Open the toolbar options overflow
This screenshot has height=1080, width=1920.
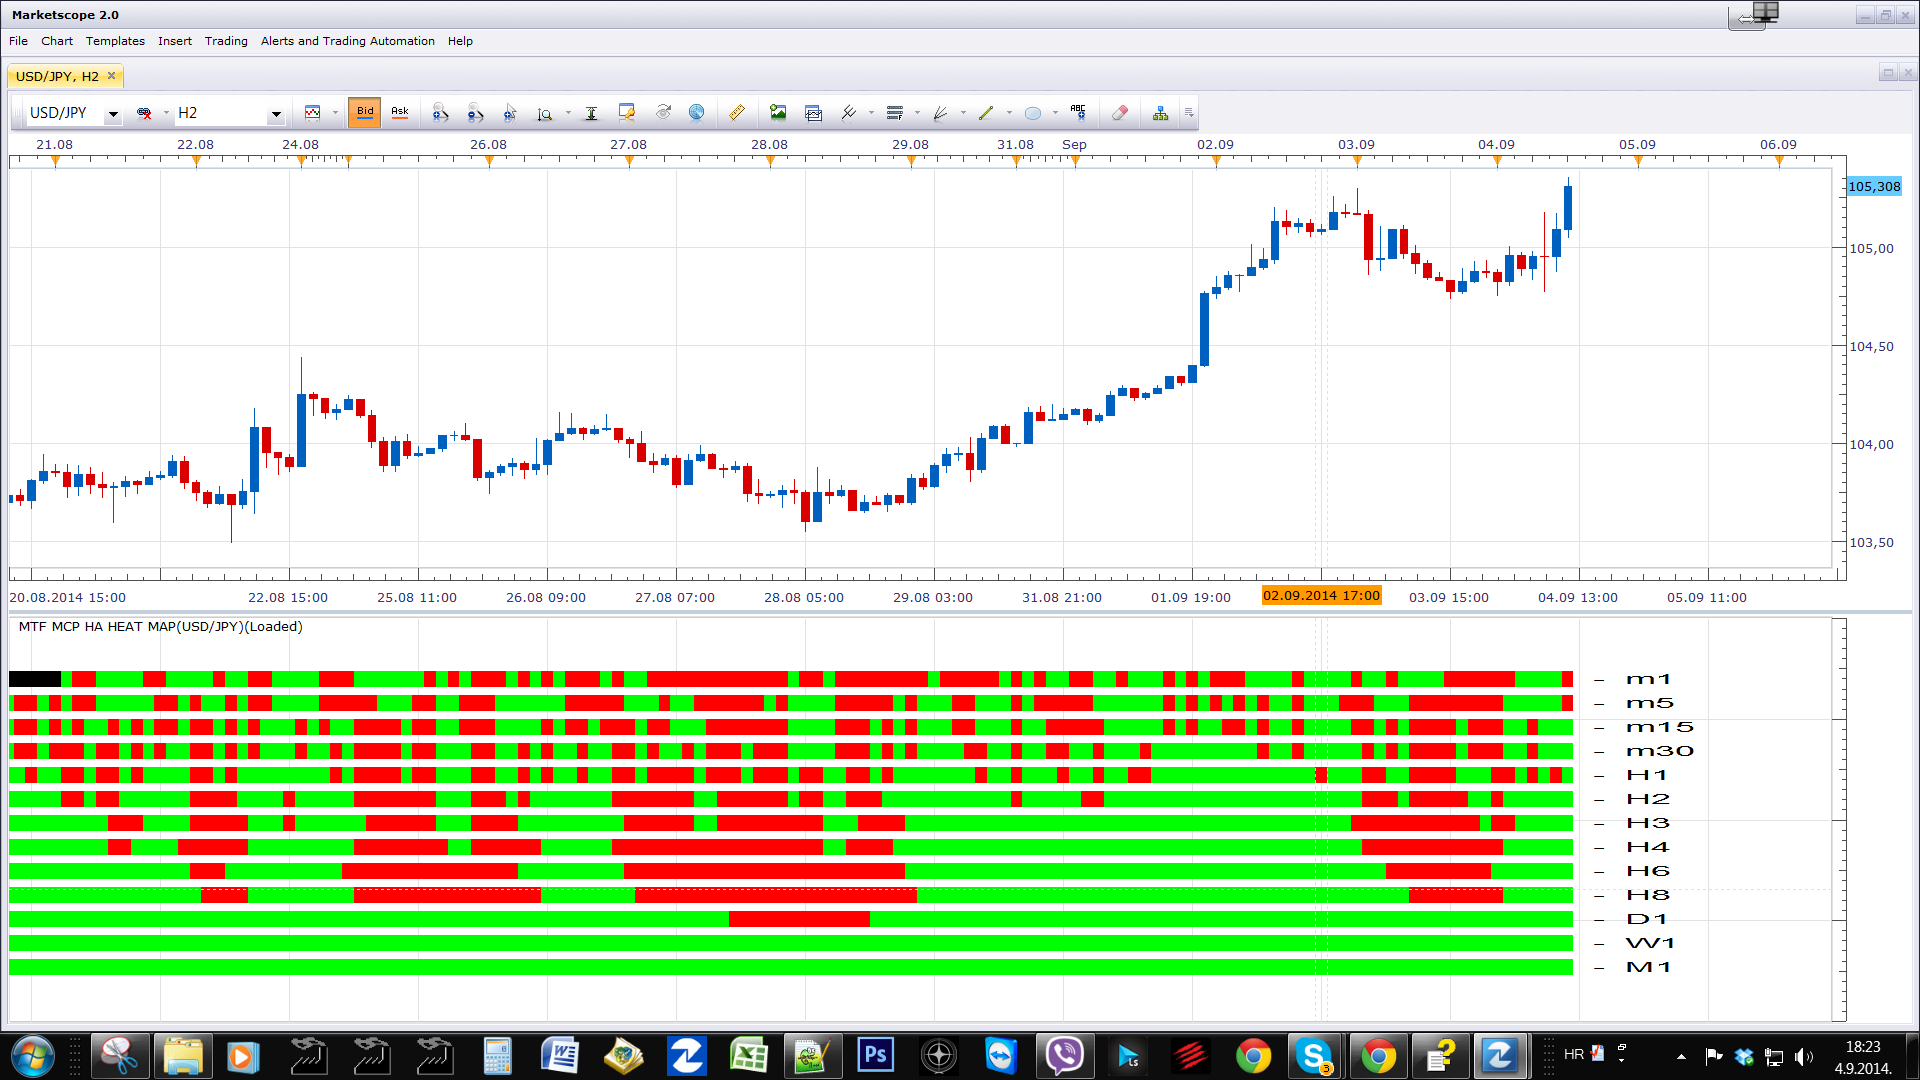[x=1189, y=113]
